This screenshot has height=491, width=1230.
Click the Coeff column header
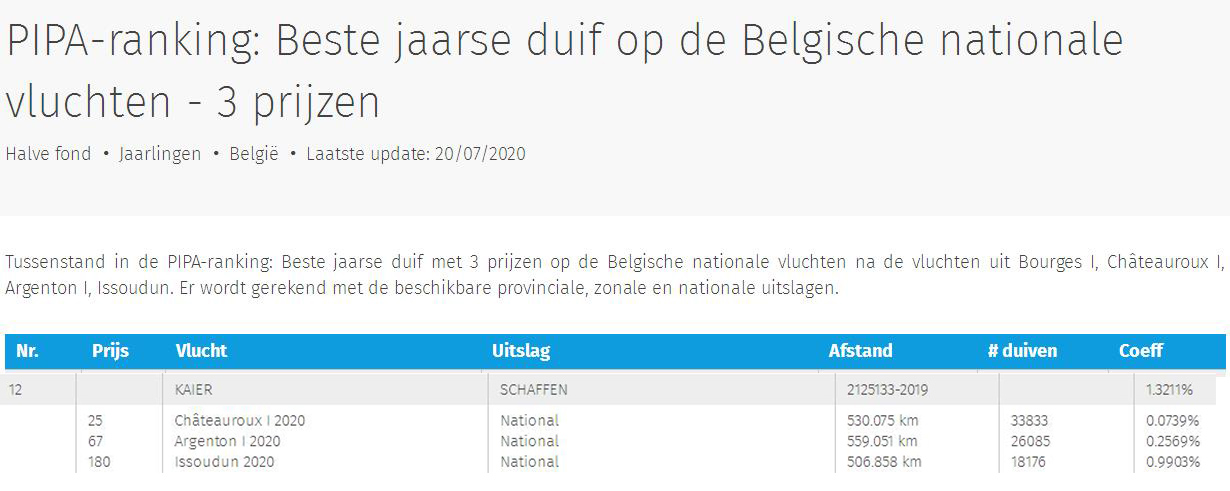coord(1141,351)
